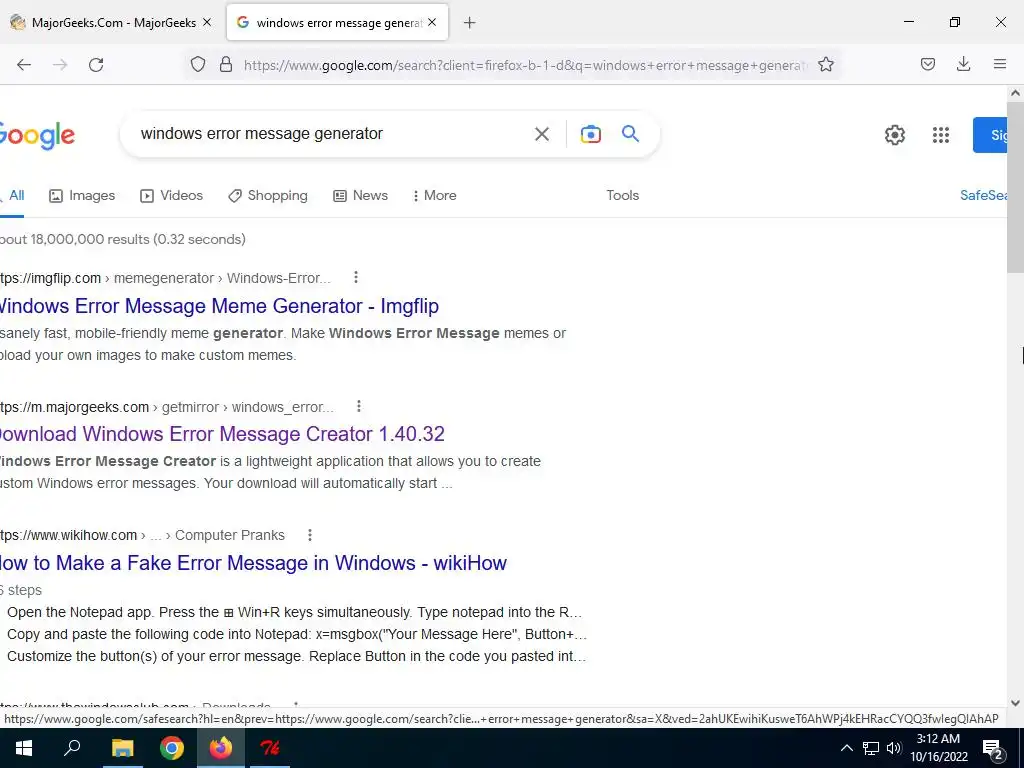Open options for the wikihow result
The height and width of the screenshot is (768, 1024).
tap(310, 536)
